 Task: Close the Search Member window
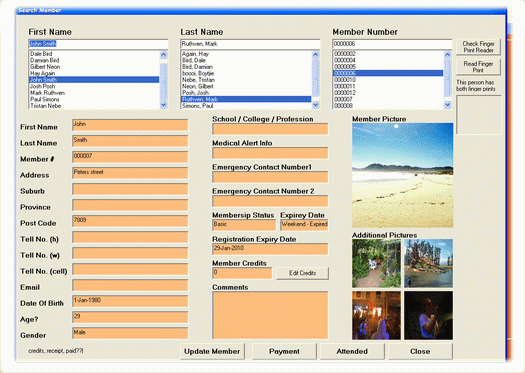(420, 351)
